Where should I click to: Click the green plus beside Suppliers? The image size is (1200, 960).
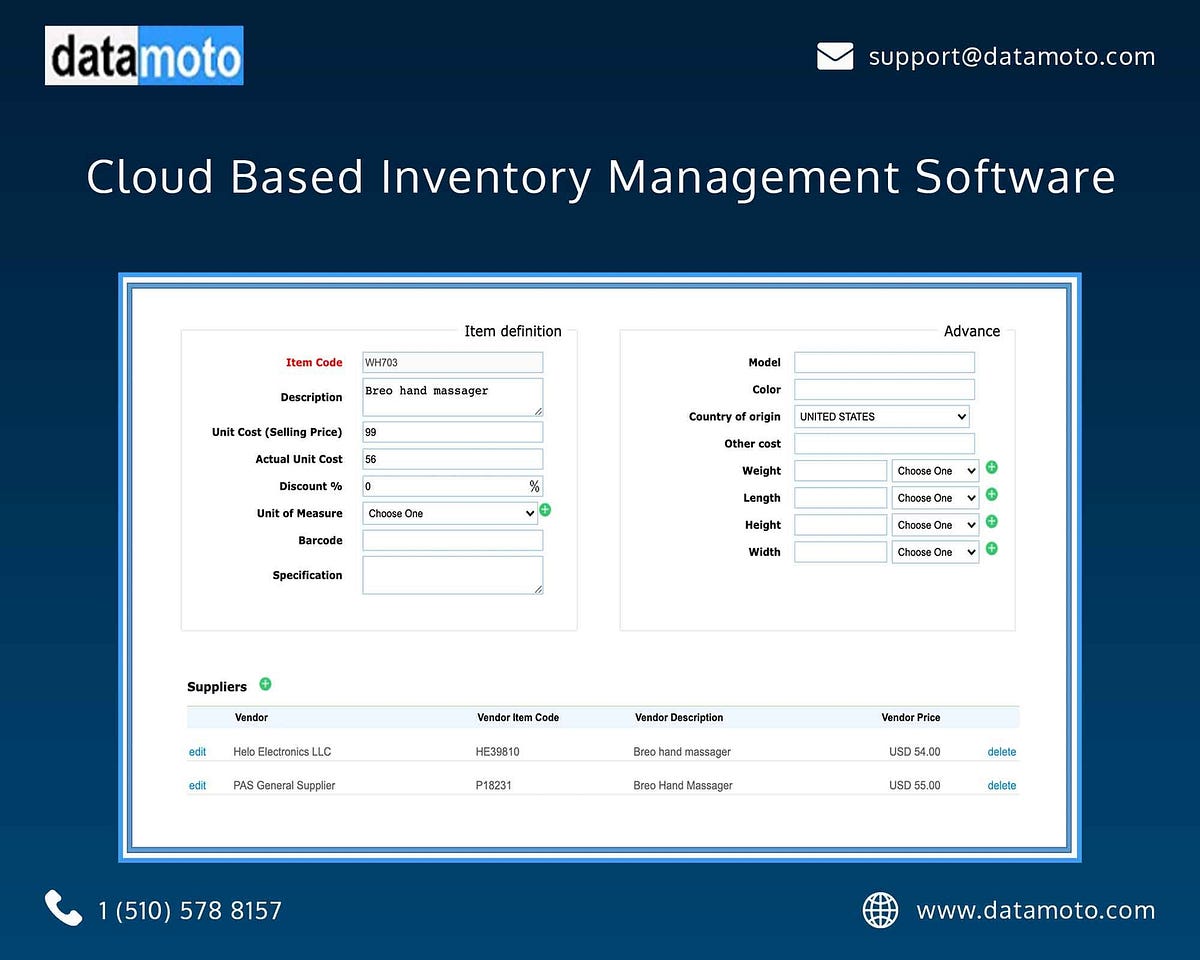pyautogui.click(x=265, y=684)
